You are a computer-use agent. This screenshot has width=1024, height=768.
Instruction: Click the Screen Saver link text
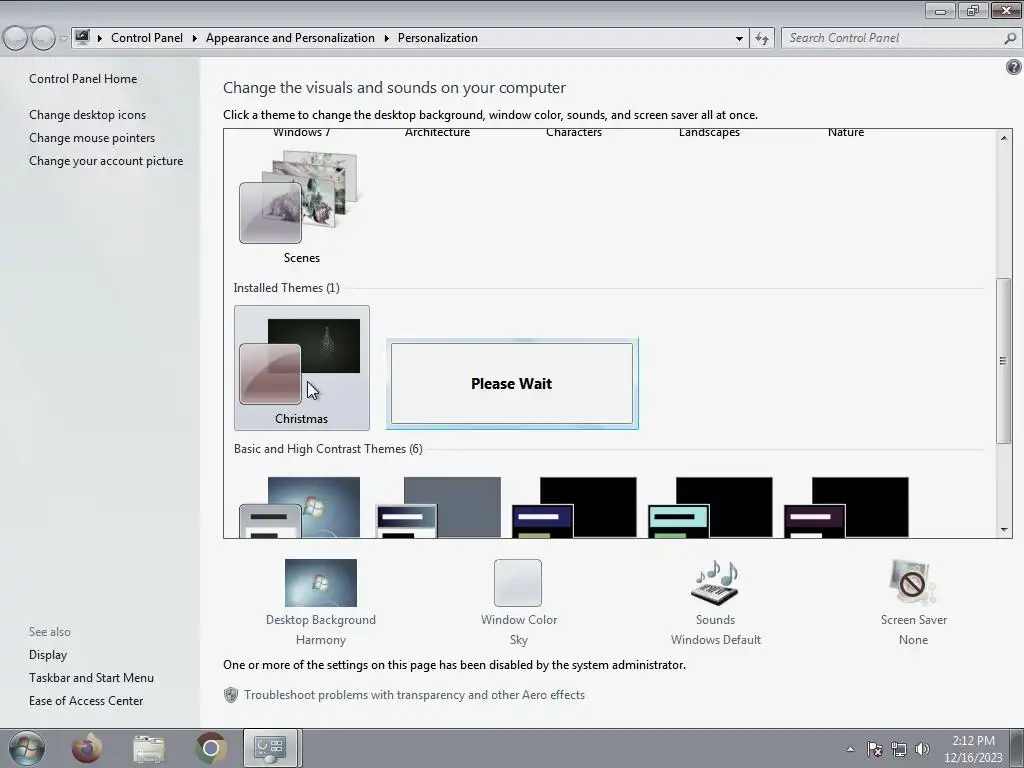(x=914, y=620)
